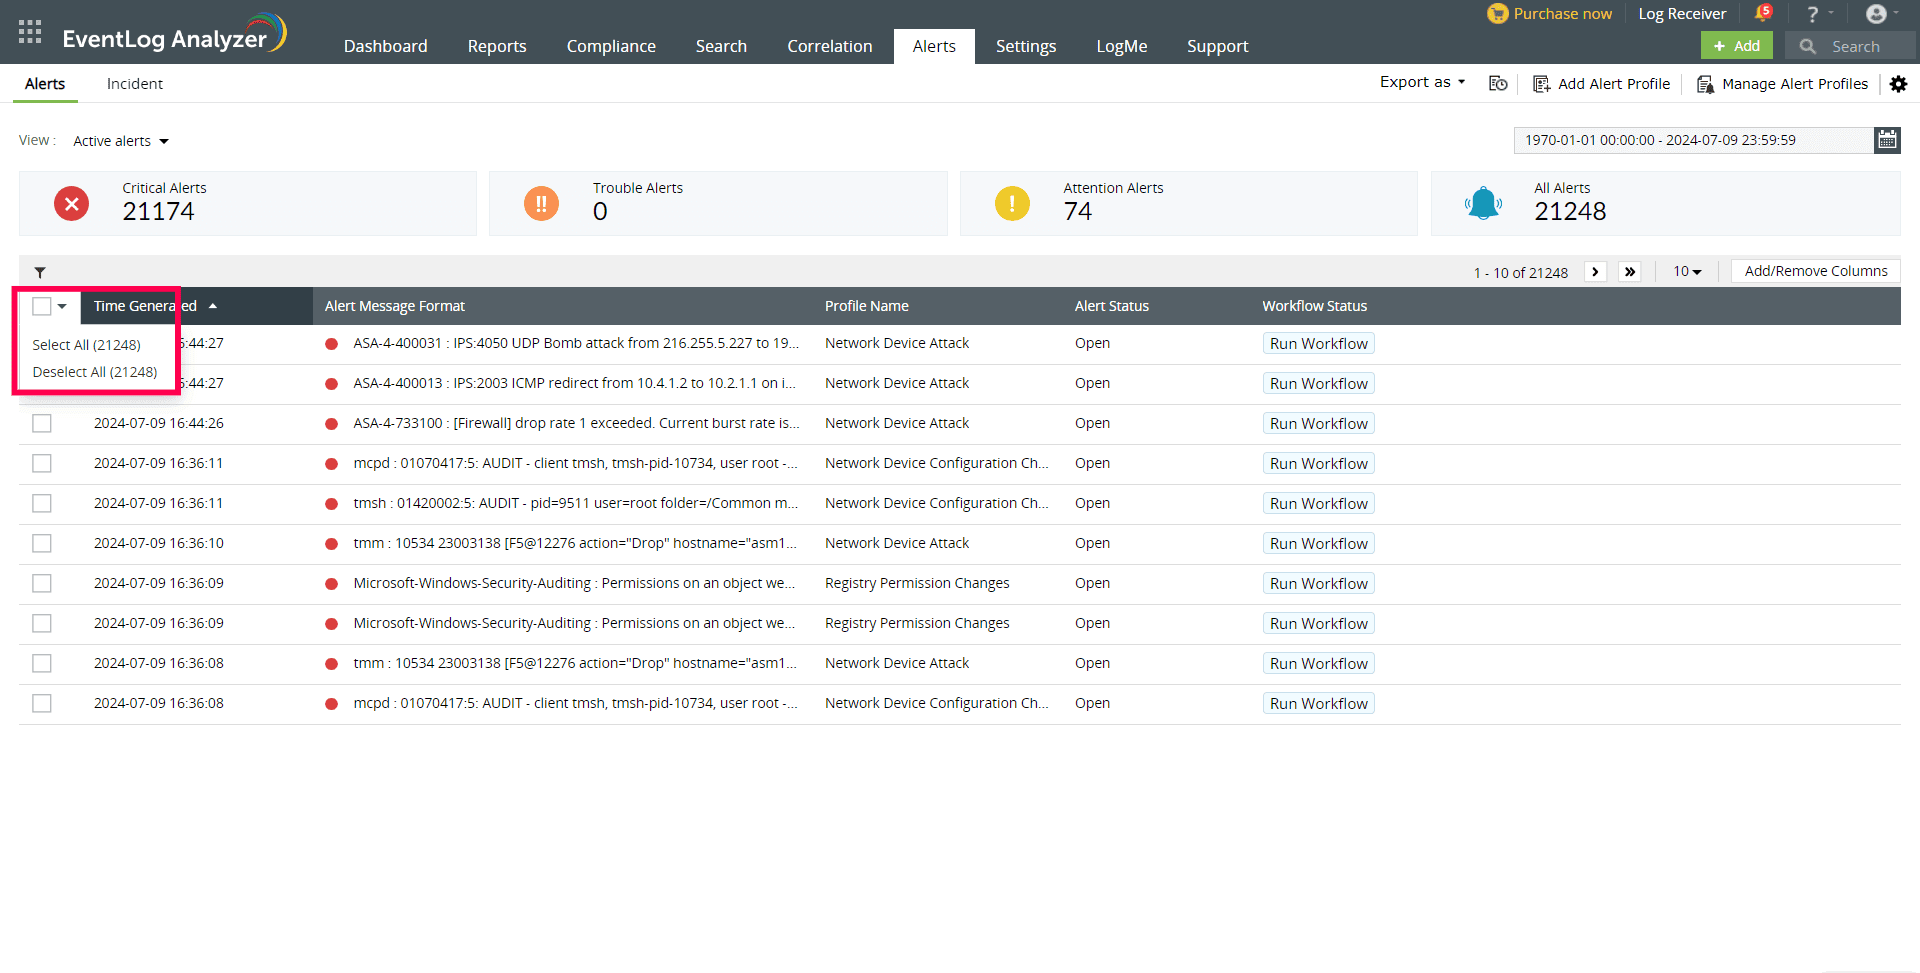The height and width of the screenshot is (973, 1920).
Task: Open alert settings gear icon
Action: 1898,84
